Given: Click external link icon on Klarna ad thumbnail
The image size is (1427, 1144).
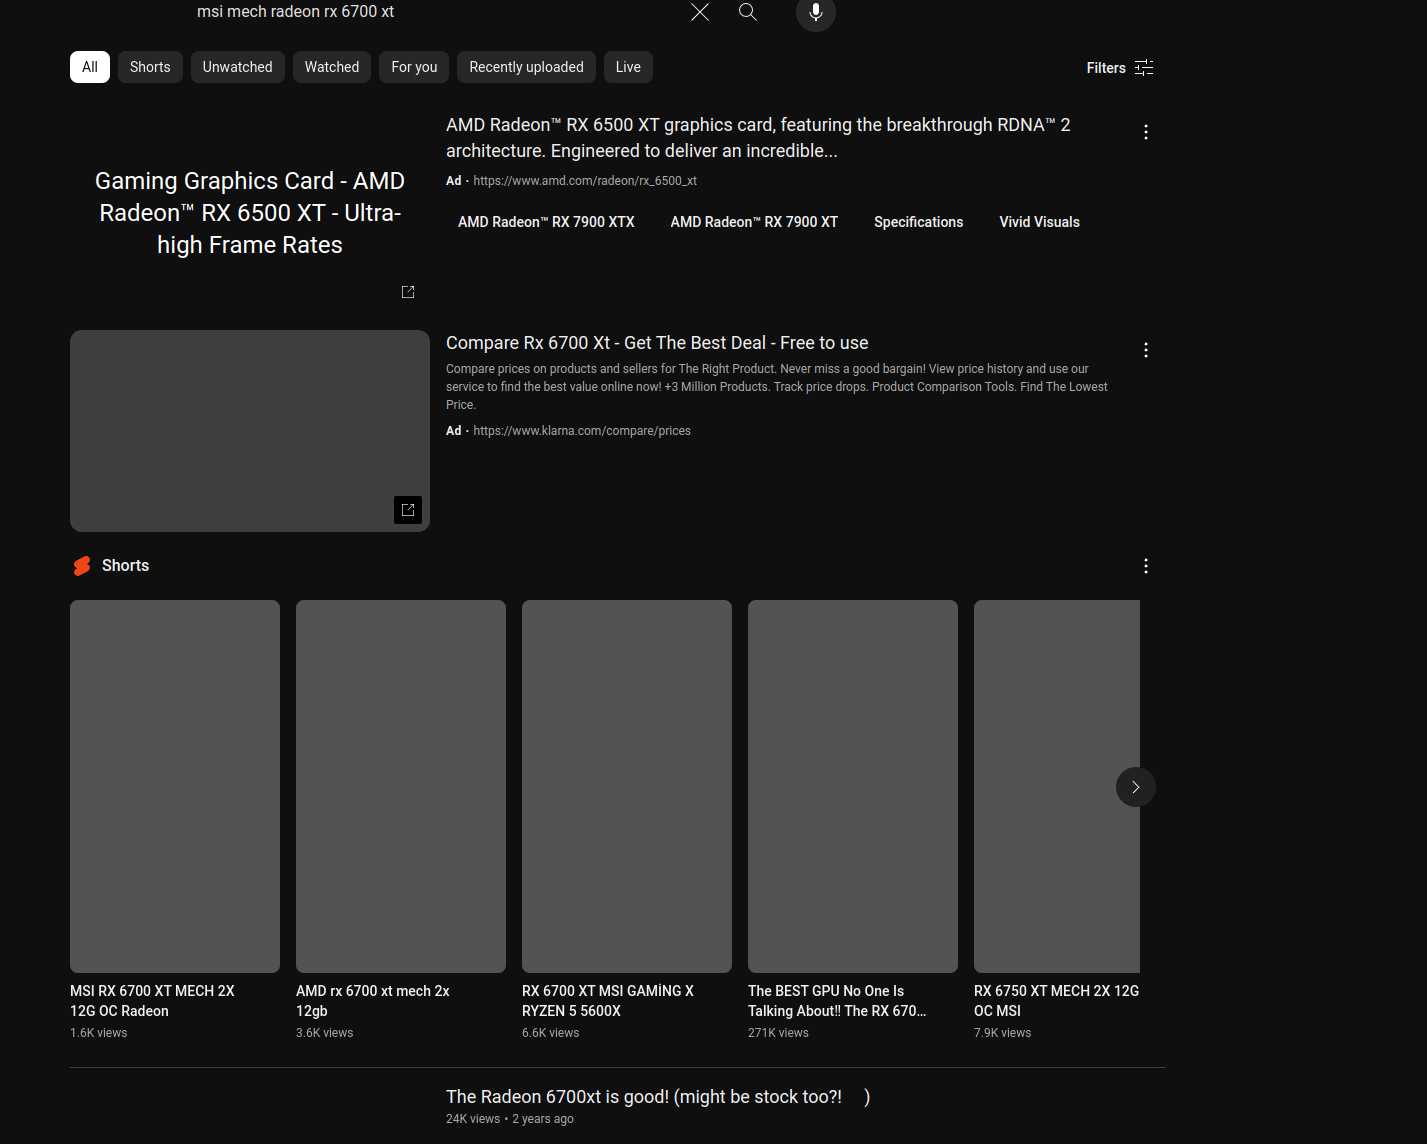Looking at the screenshot, I should (x=408, y=510).
